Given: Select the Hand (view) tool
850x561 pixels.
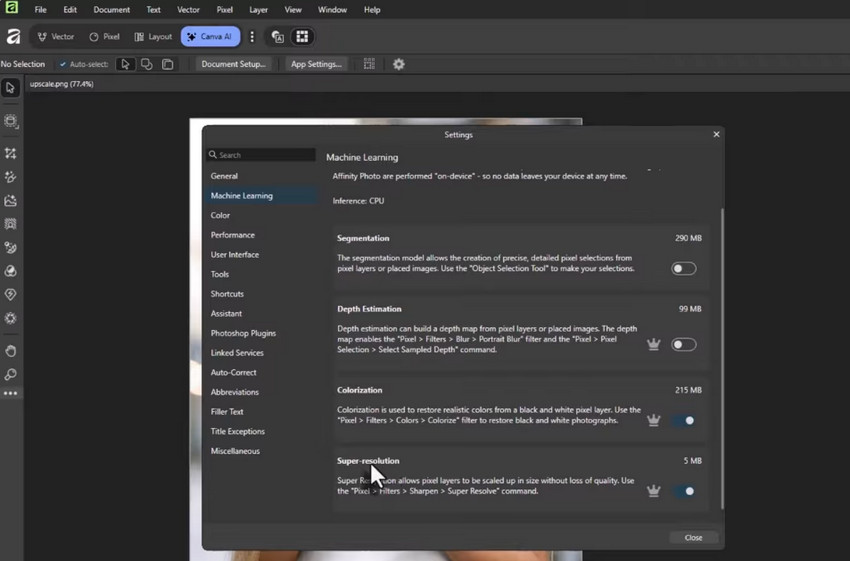Looking at the screenshot, I should 10,351.
